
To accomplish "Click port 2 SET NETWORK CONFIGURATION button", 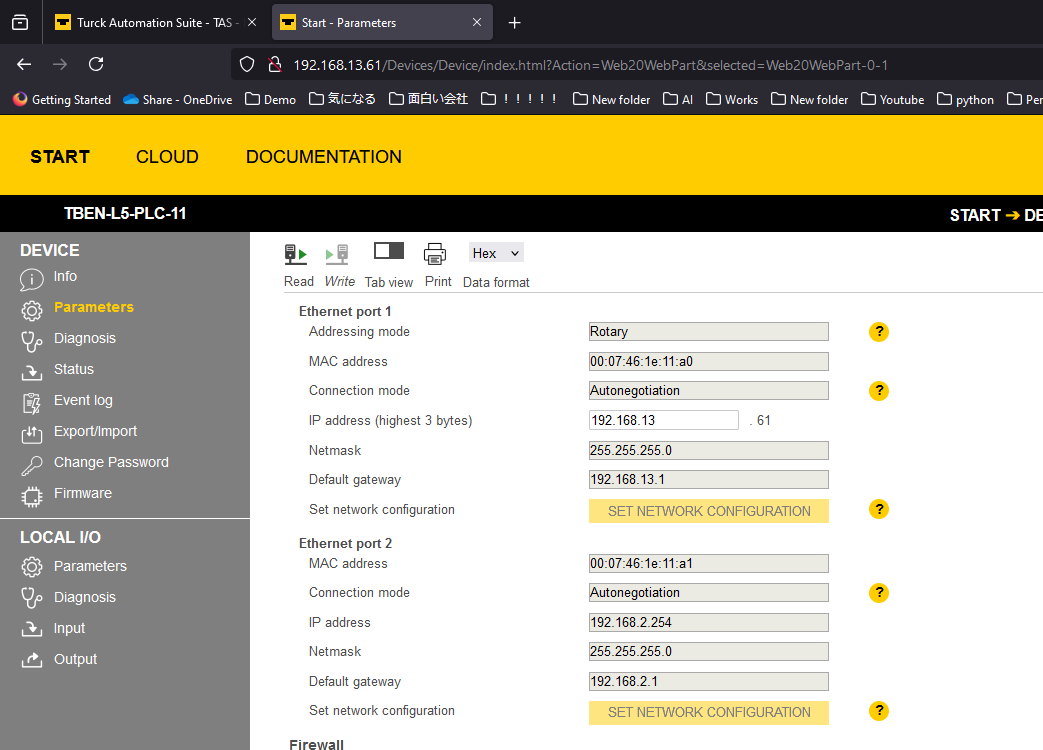I will pos(708,712).
